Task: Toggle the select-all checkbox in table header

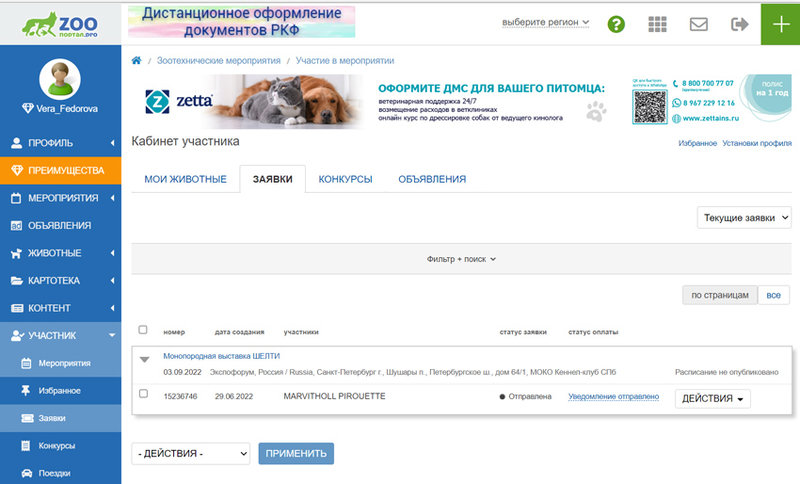Action: click(x=143, y=330)
